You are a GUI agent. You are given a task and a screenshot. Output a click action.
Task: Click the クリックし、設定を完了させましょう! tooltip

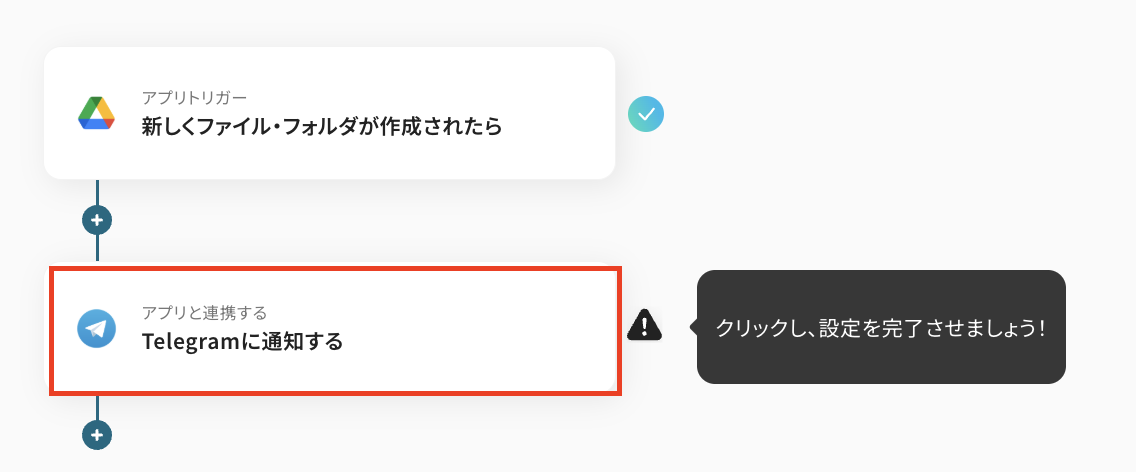click(881, 327)
